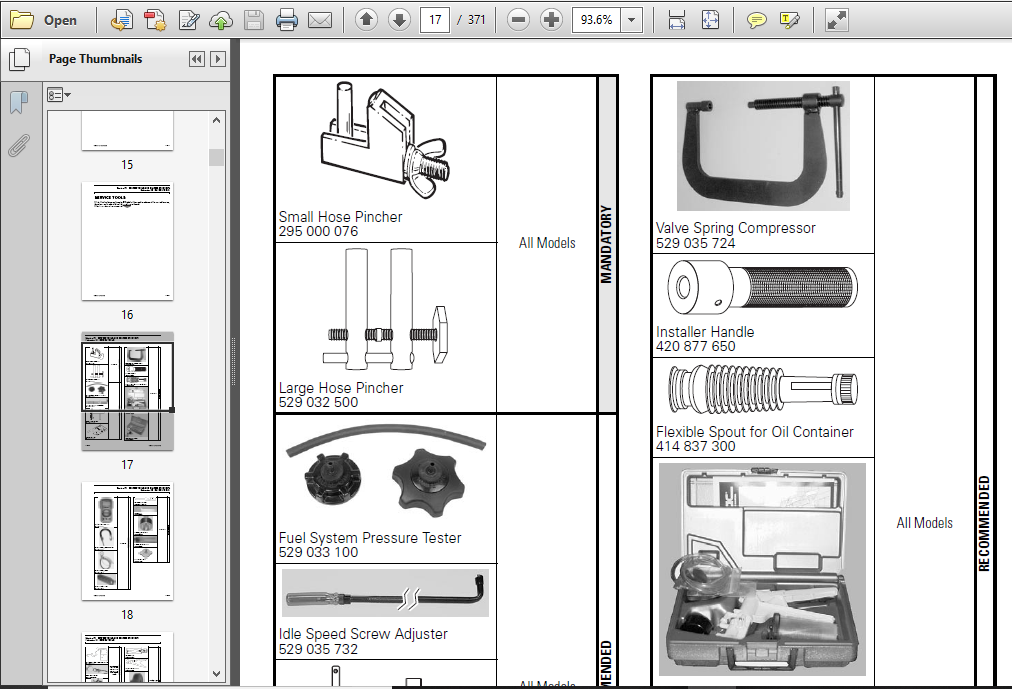Click thumbnail panel scroll up arrow
This screenshot has height=689, width=1012.
216,120
